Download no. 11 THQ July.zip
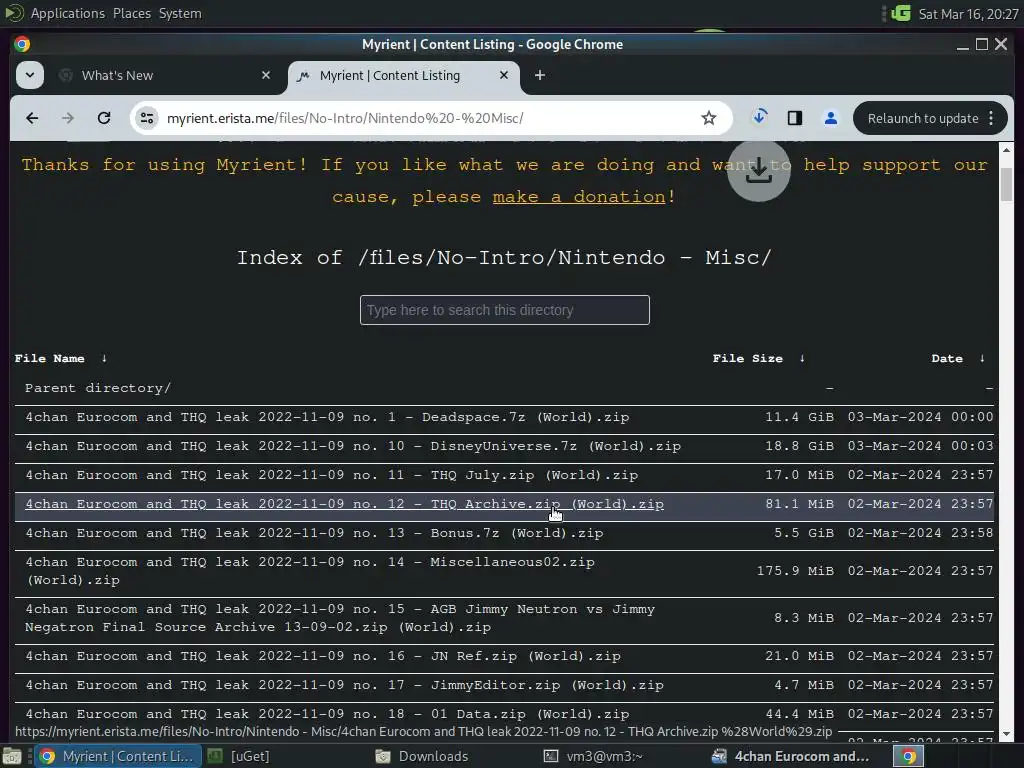 coord(331,475)
